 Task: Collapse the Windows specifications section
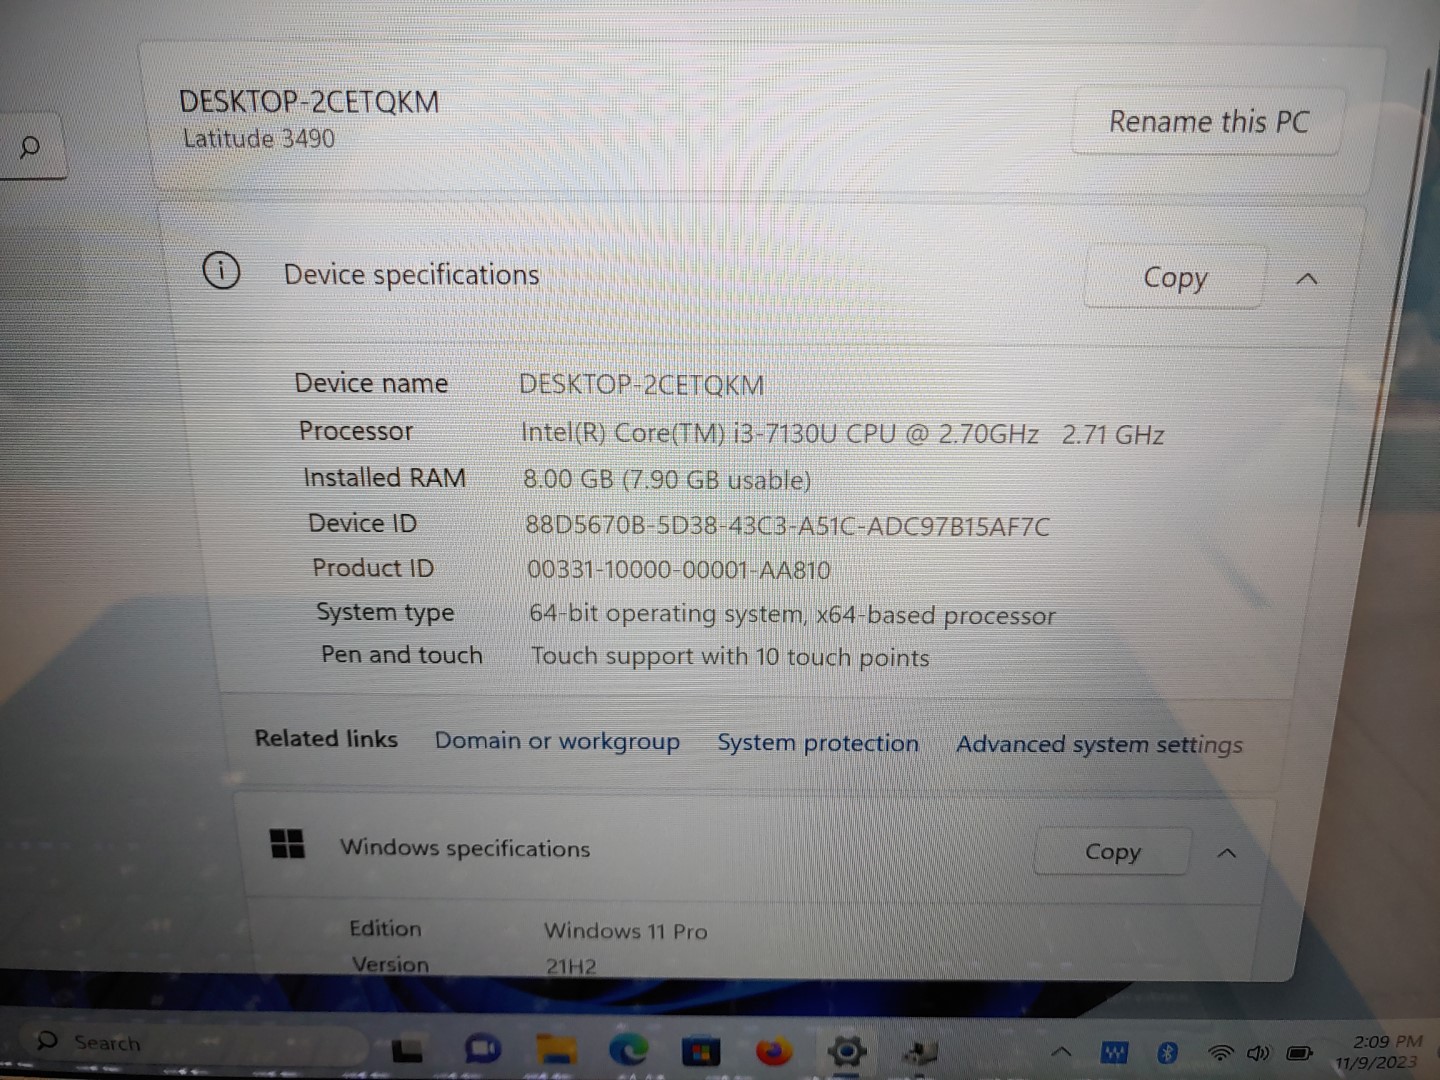(1227, 853)
